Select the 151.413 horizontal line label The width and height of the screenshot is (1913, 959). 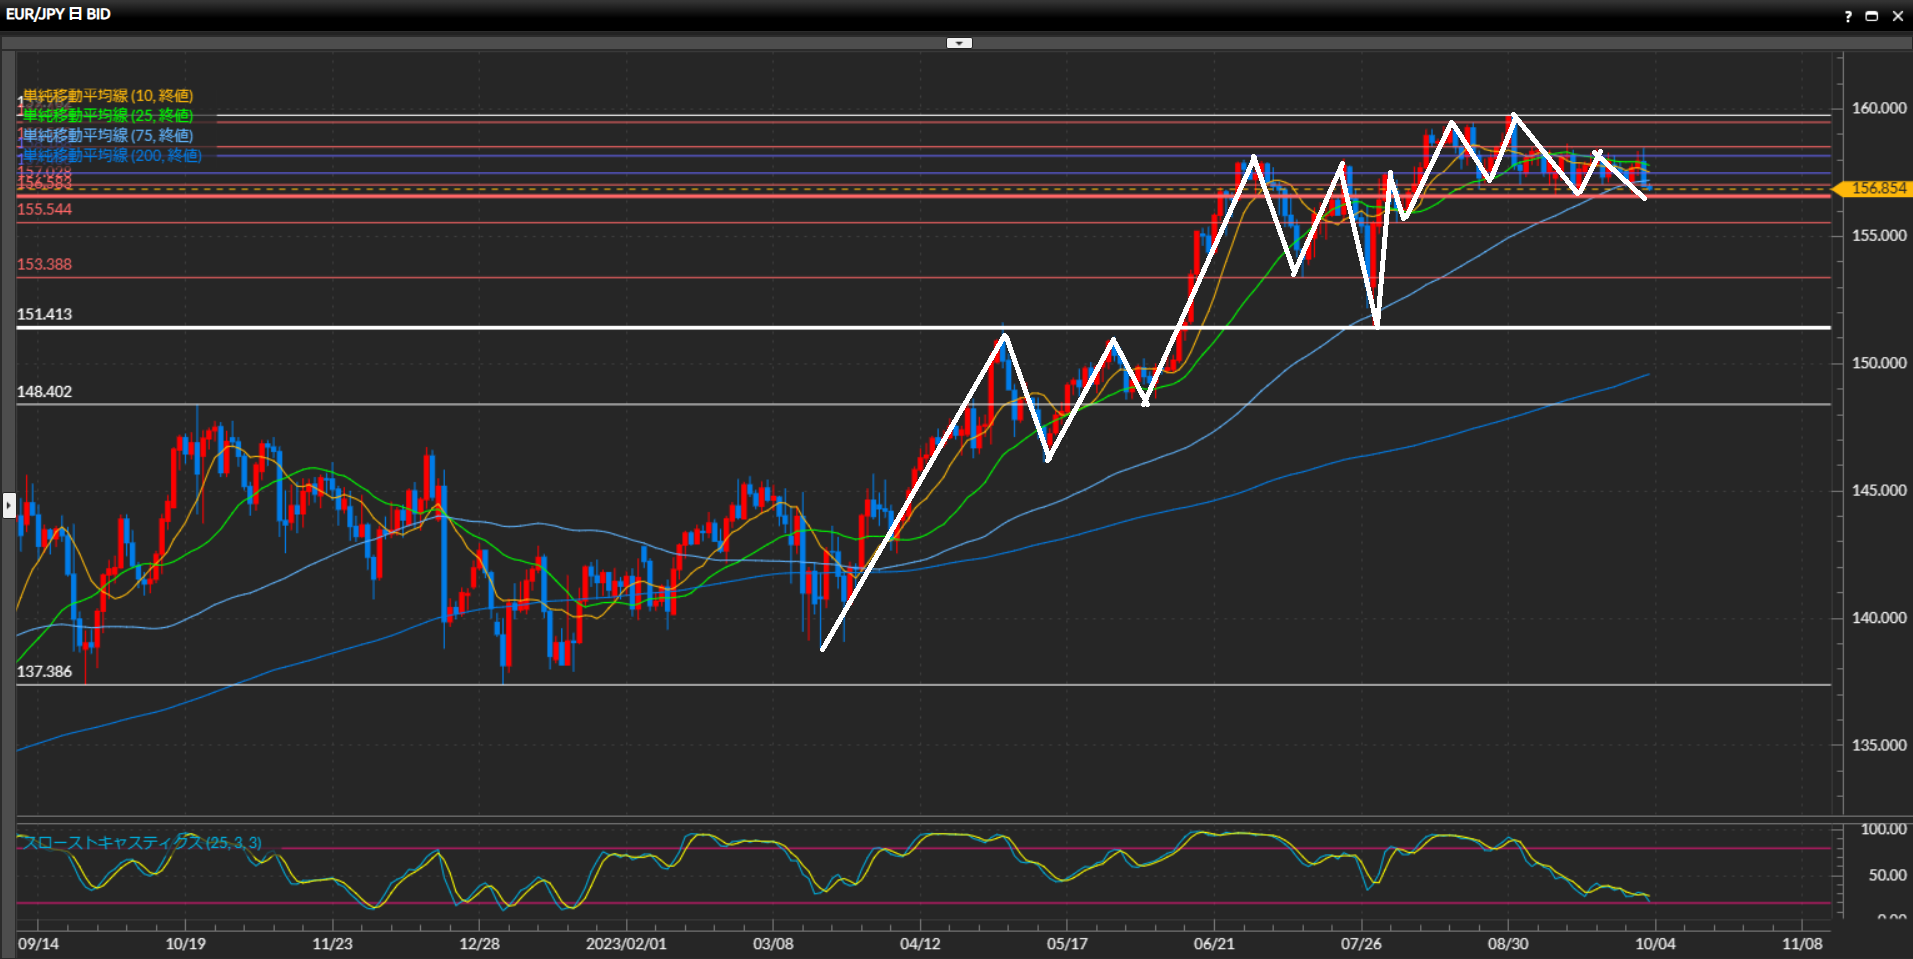(x=45, y=314)
